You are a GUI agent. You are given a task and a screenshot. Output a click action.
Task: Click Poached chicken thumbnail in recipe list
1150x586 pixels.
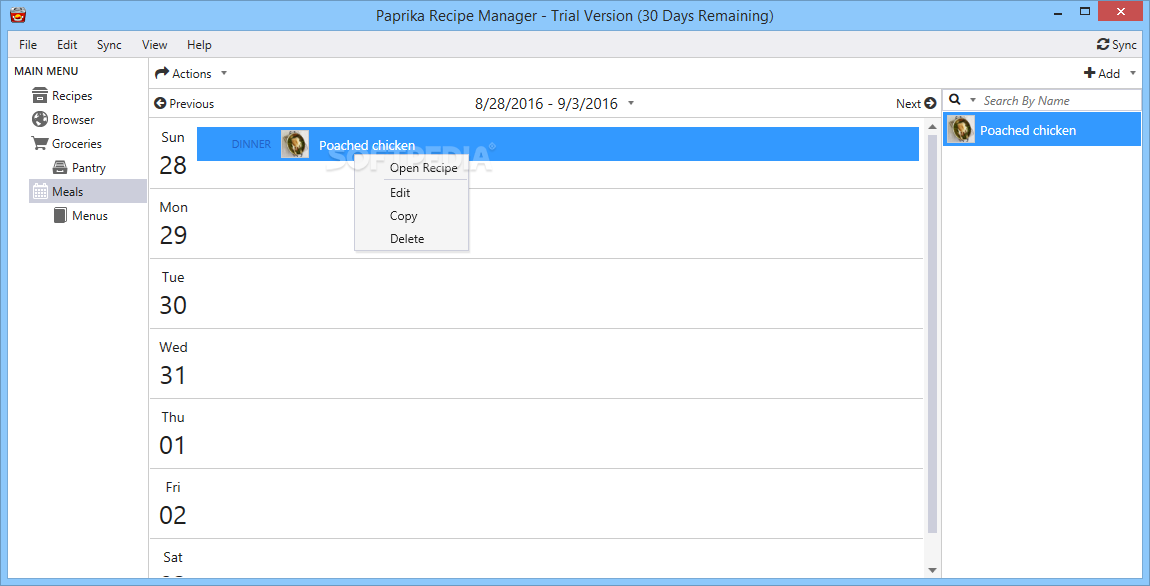[x=961, y=130]
